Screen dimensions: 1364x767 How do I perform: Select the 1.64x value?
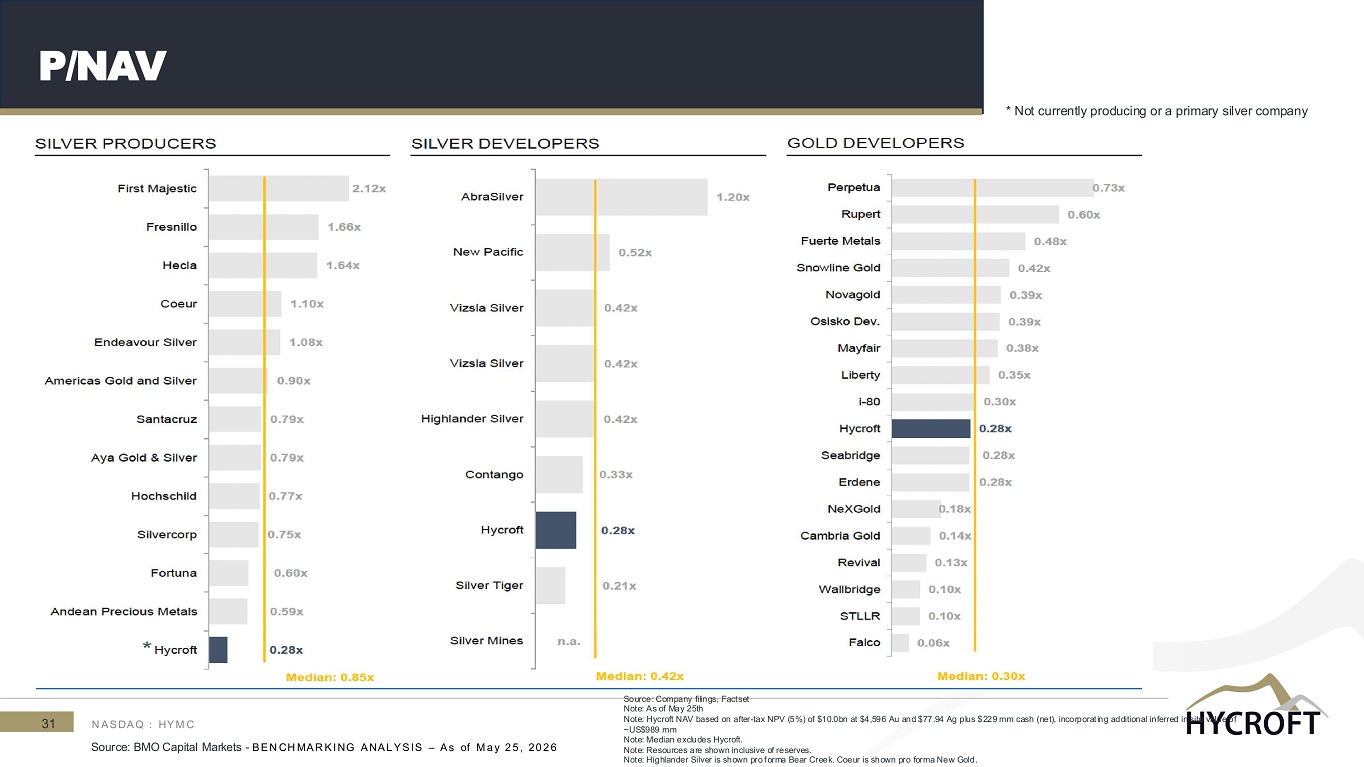(x=343, y=265)
